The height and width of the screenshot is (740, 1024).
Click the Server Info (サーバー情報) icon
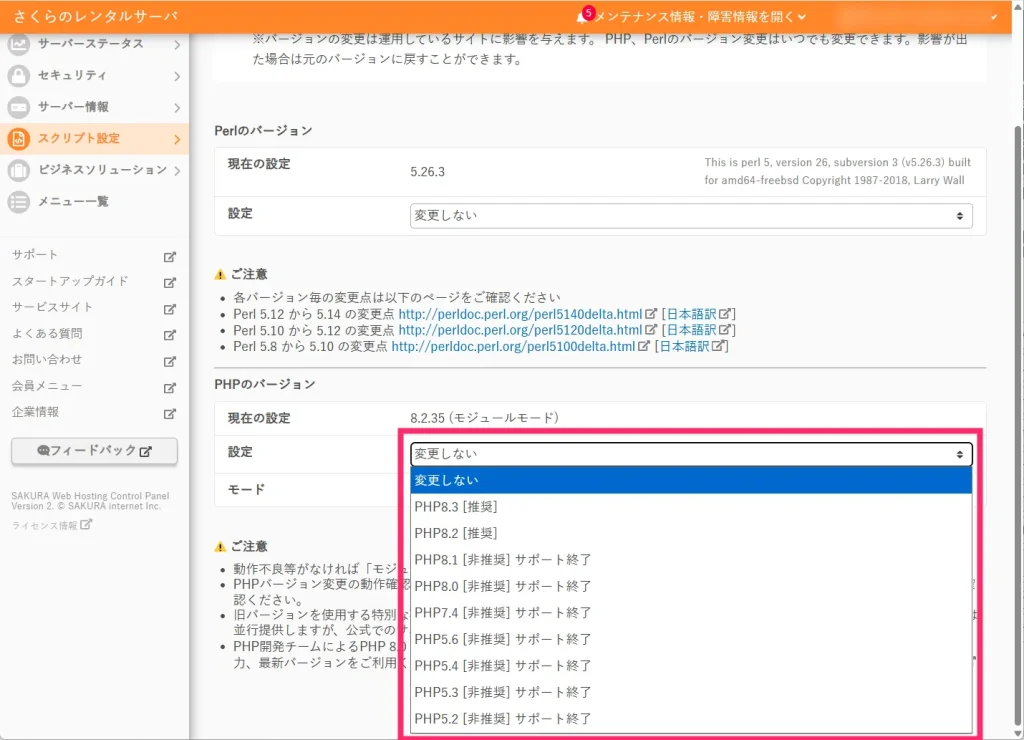pyautogui.click(x=18, y=106)
